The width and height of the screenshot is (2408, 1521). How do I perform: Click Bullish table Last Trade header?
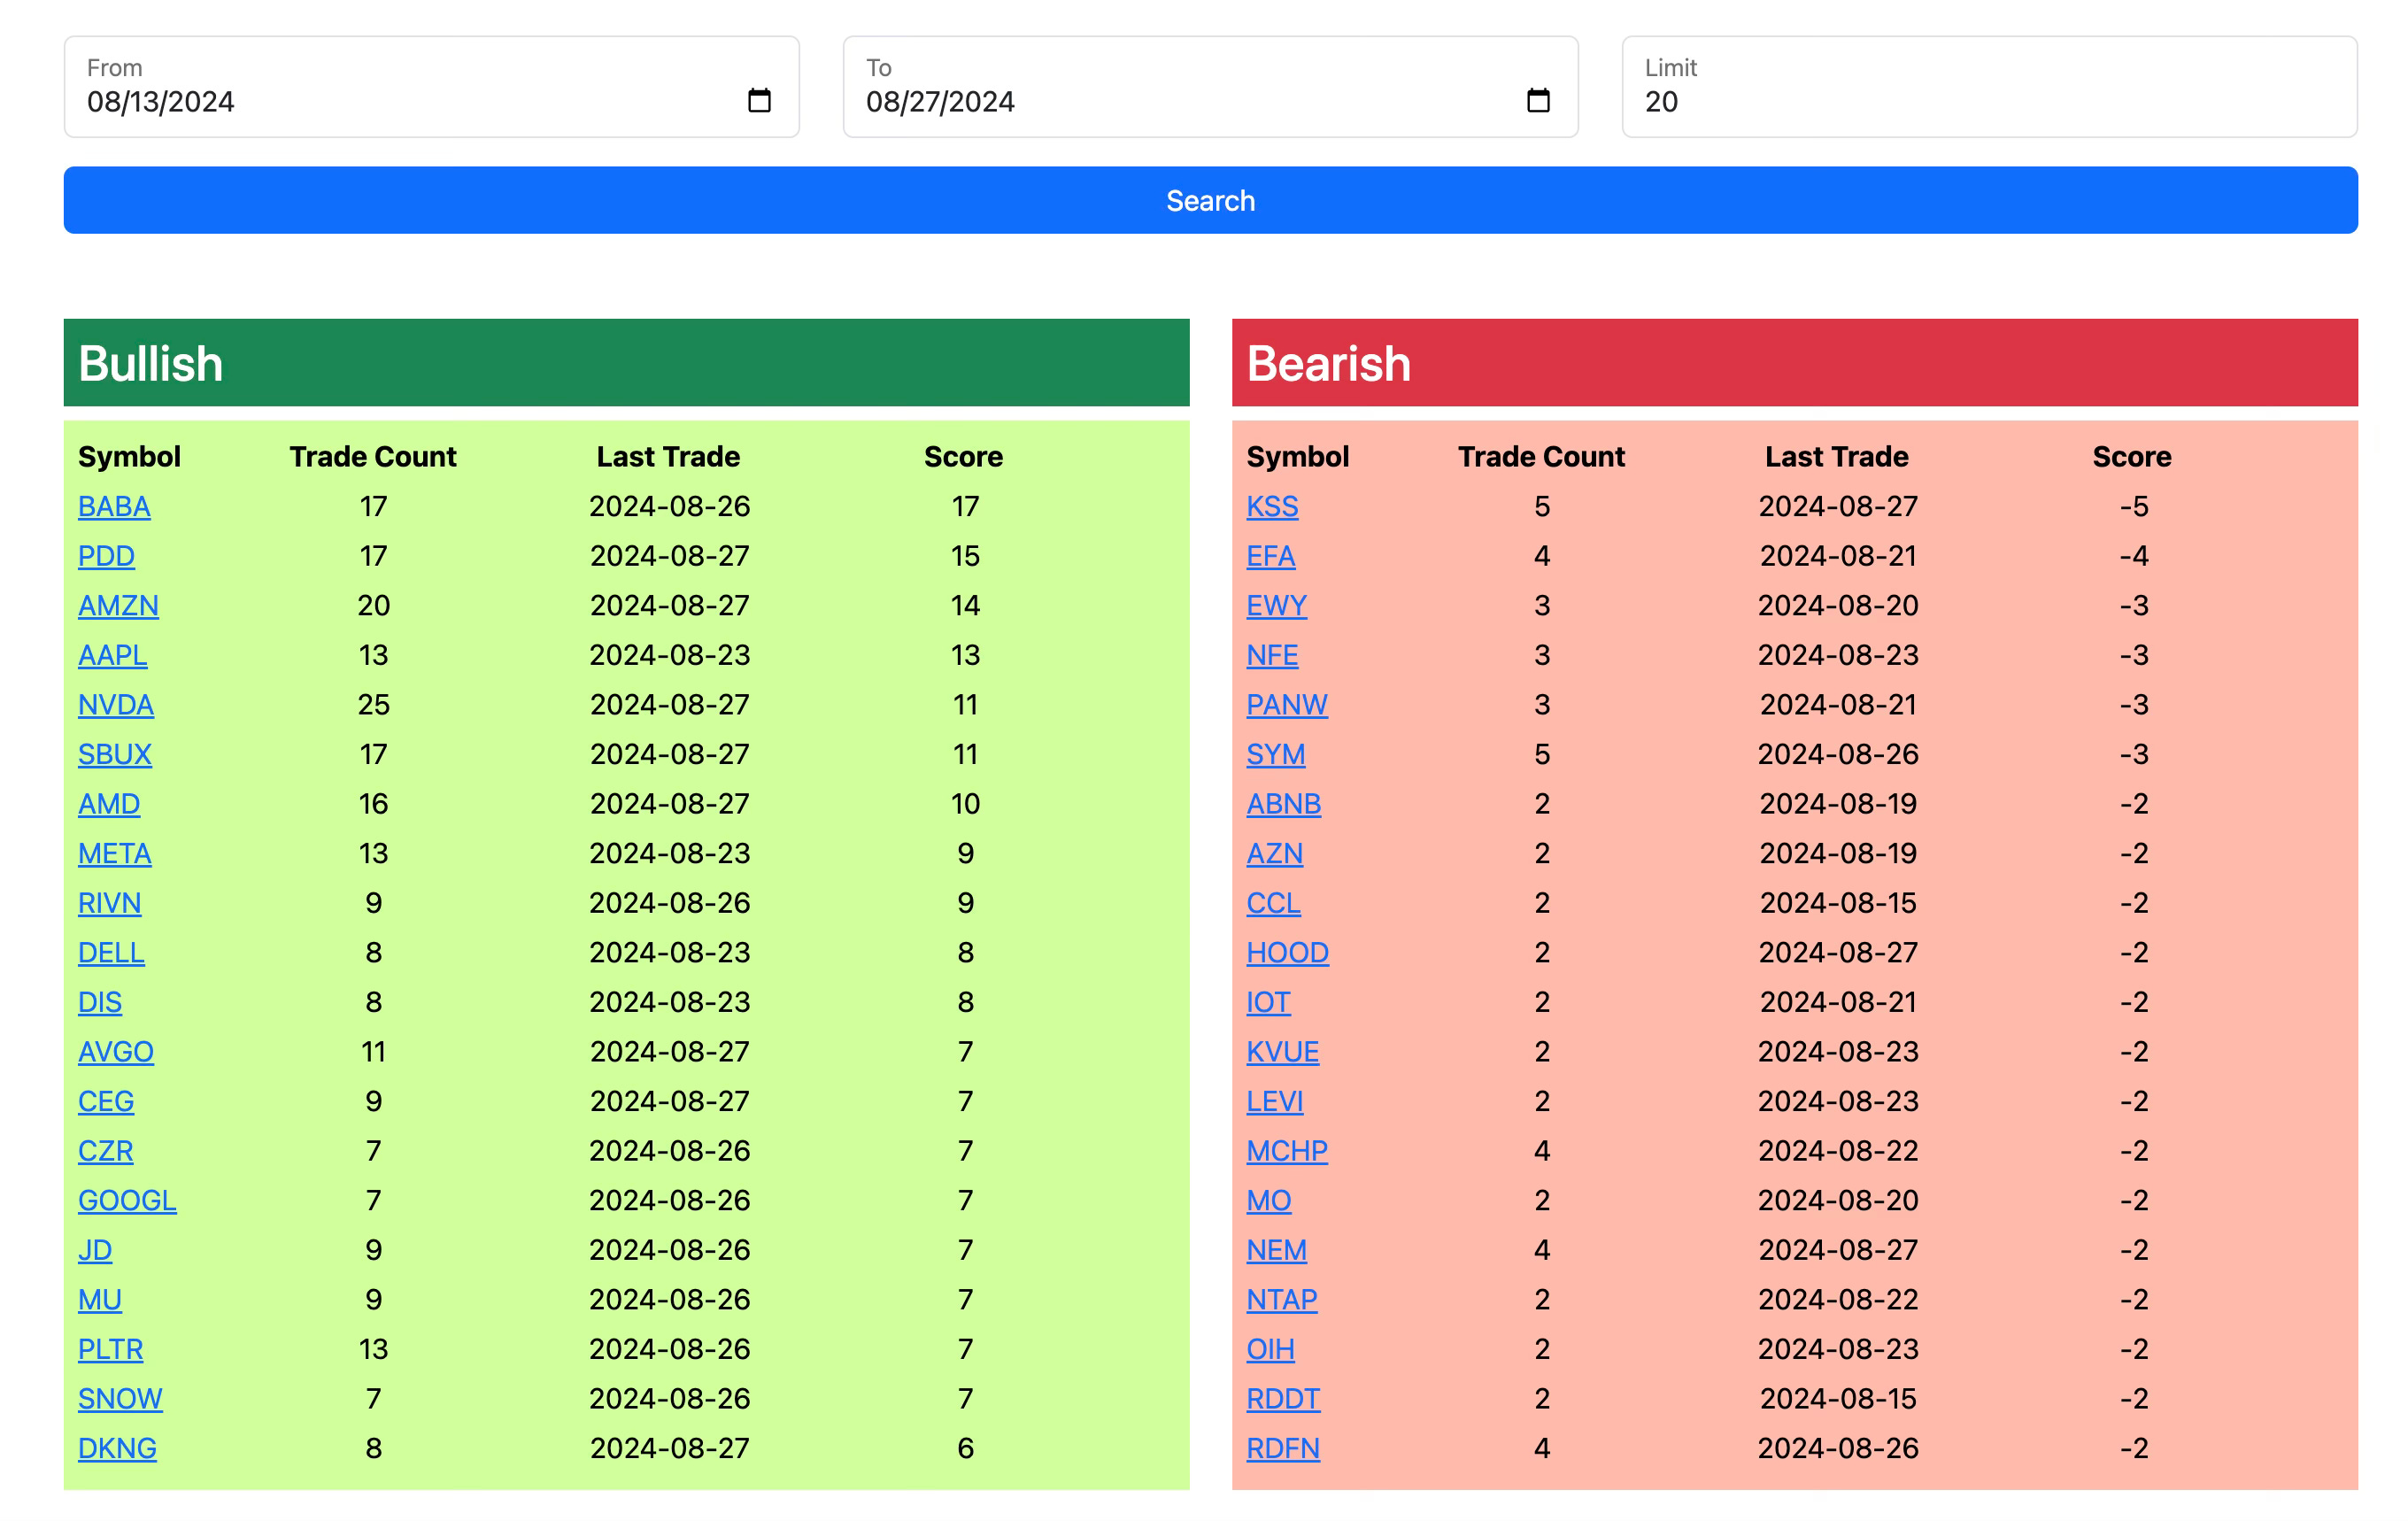pyautogui.click(x=668, y=457)
